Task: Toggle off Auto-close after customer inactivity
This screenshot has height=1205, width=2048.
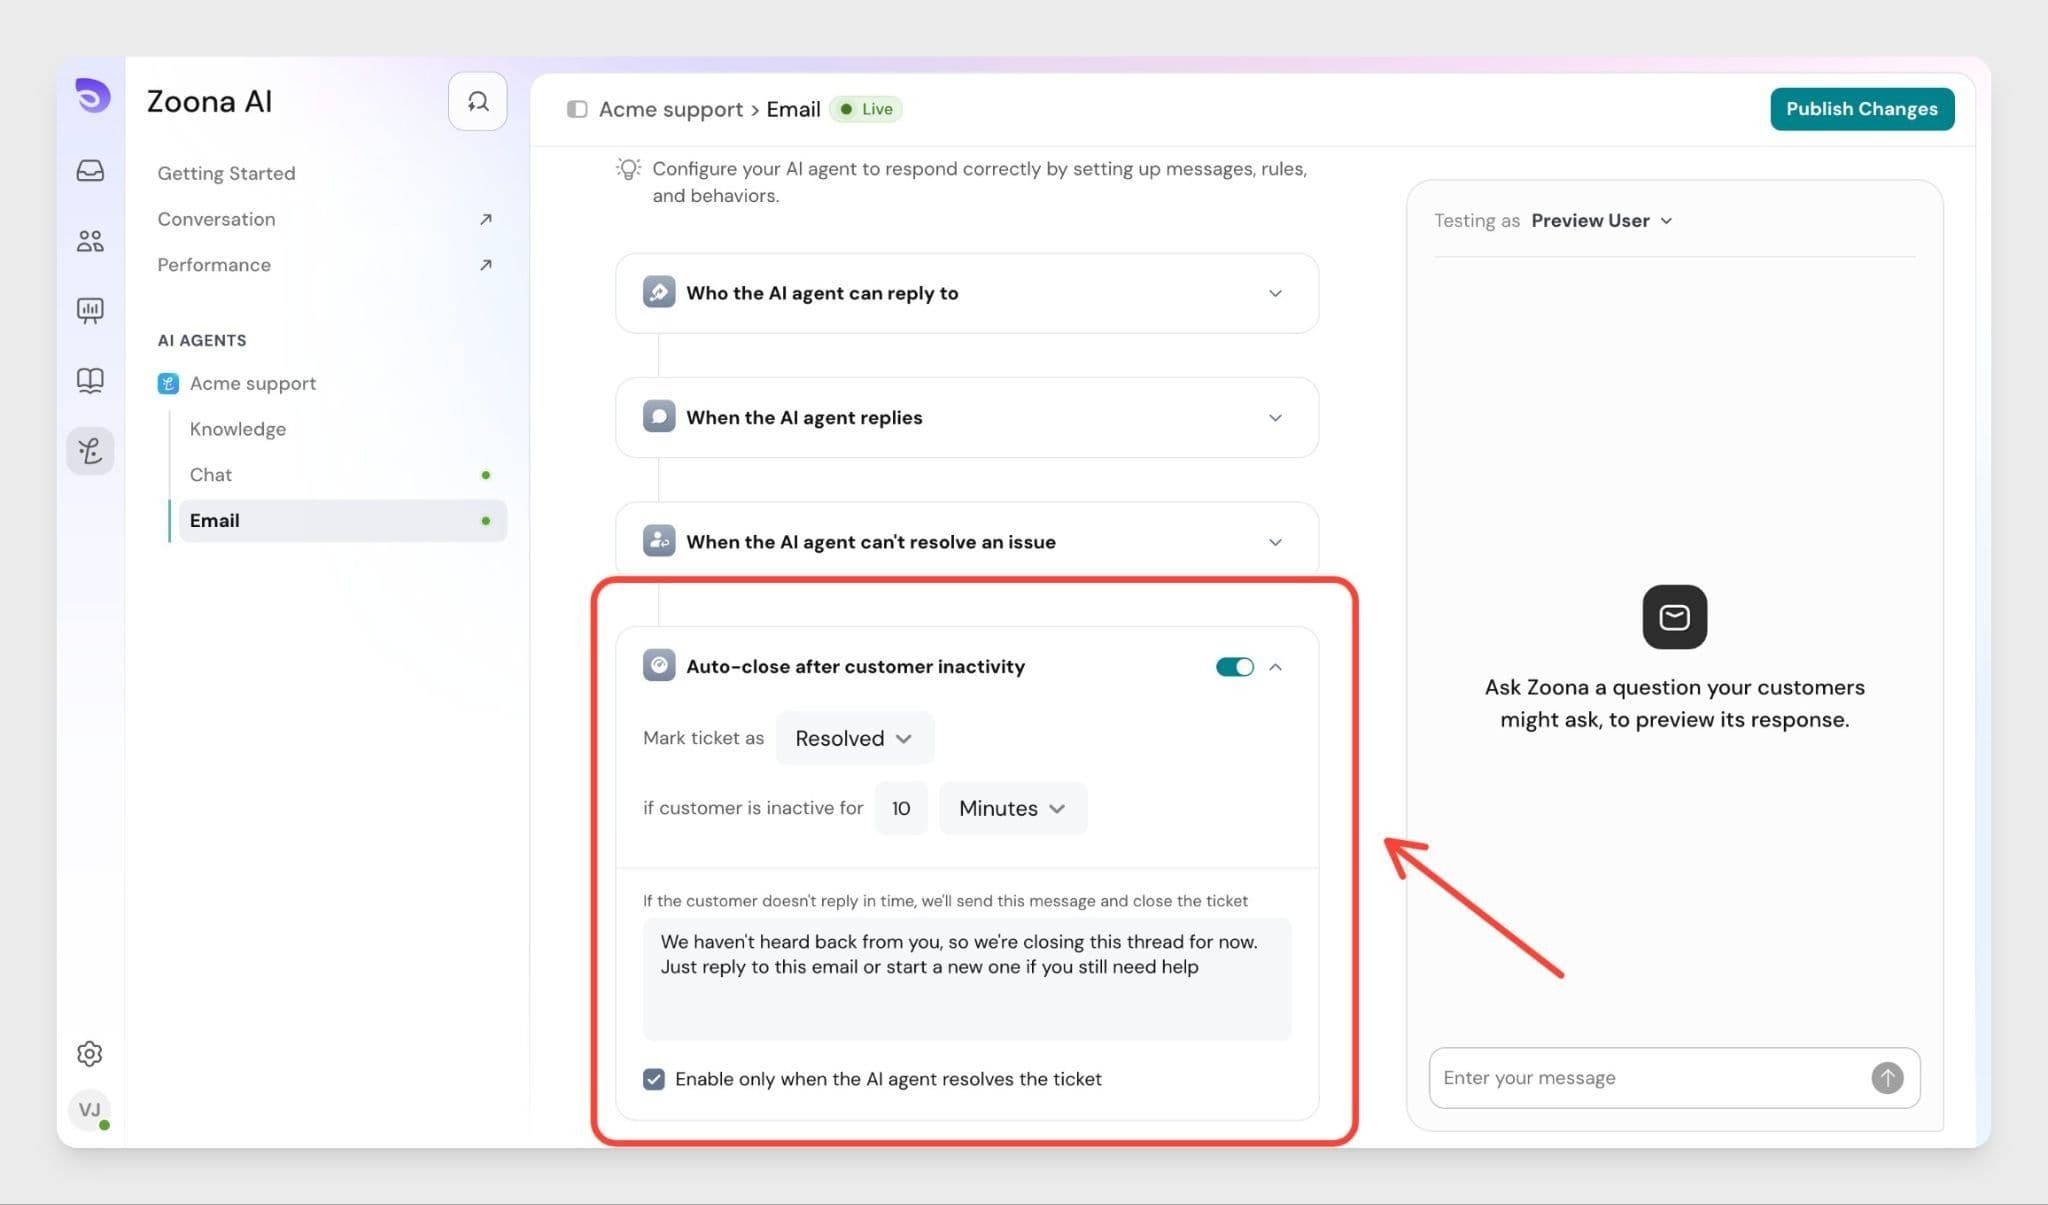Action: tap(1234, 667)
